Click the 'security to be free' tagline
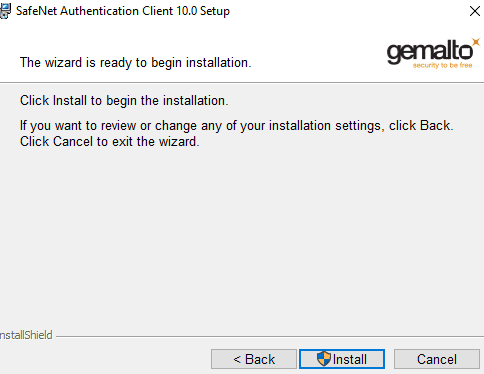The height and width of the screenshot is (374, 484). click(x=442, y=65)
